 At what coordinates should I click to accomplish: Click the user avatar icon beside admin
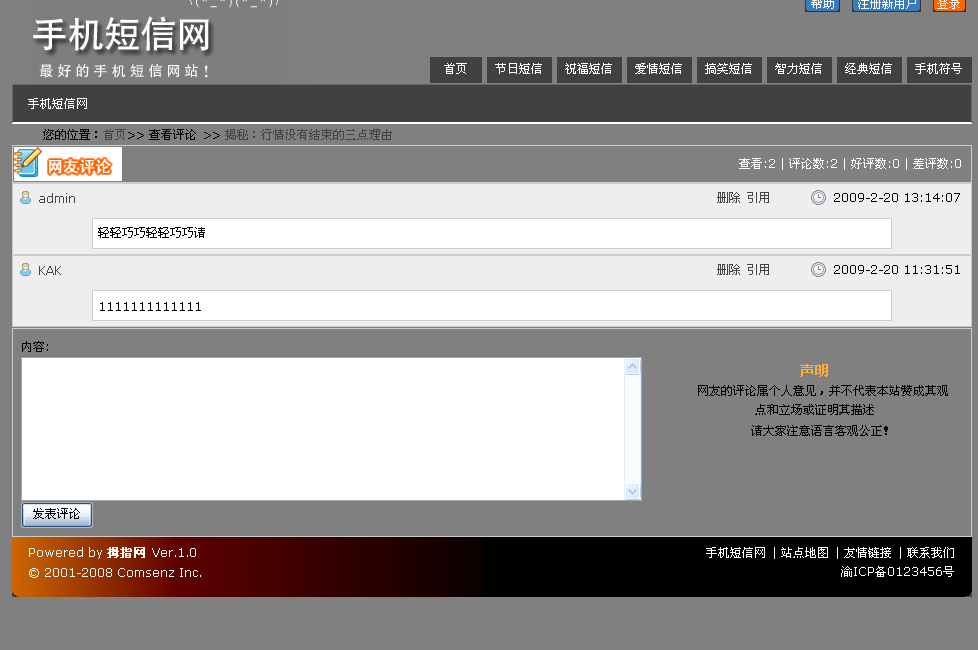click(x=26, y=198)
